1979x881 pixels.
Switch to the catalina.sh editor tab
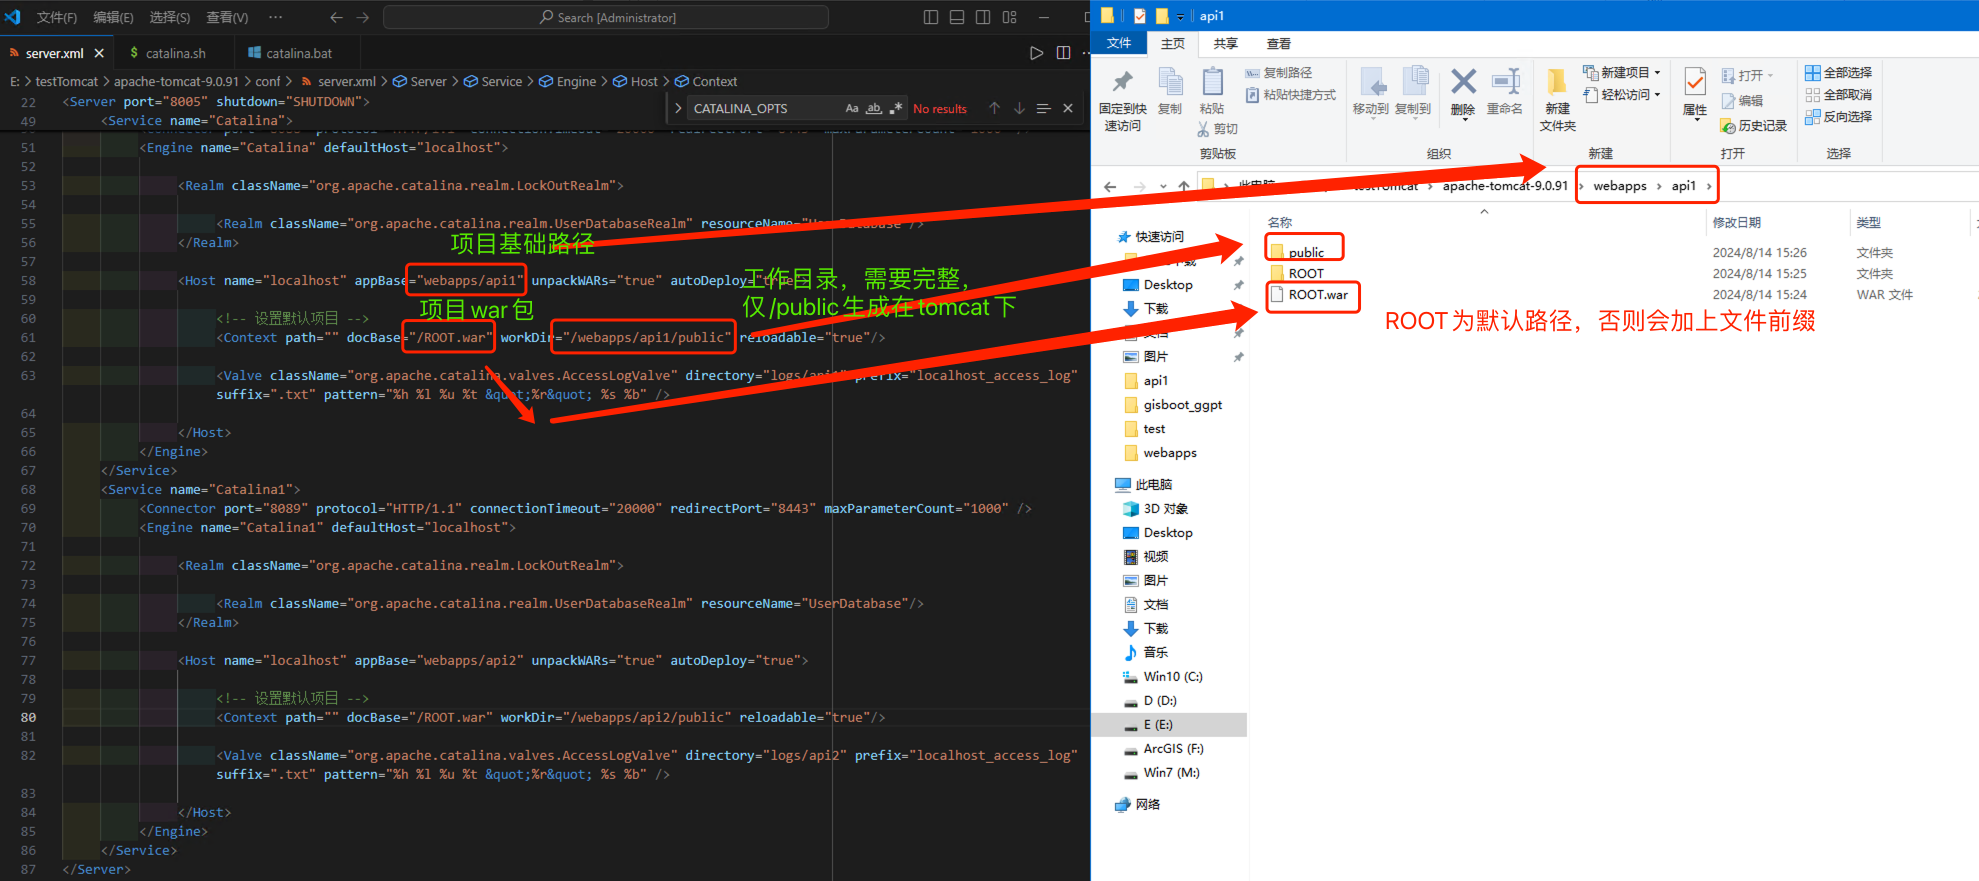point(175,53)
